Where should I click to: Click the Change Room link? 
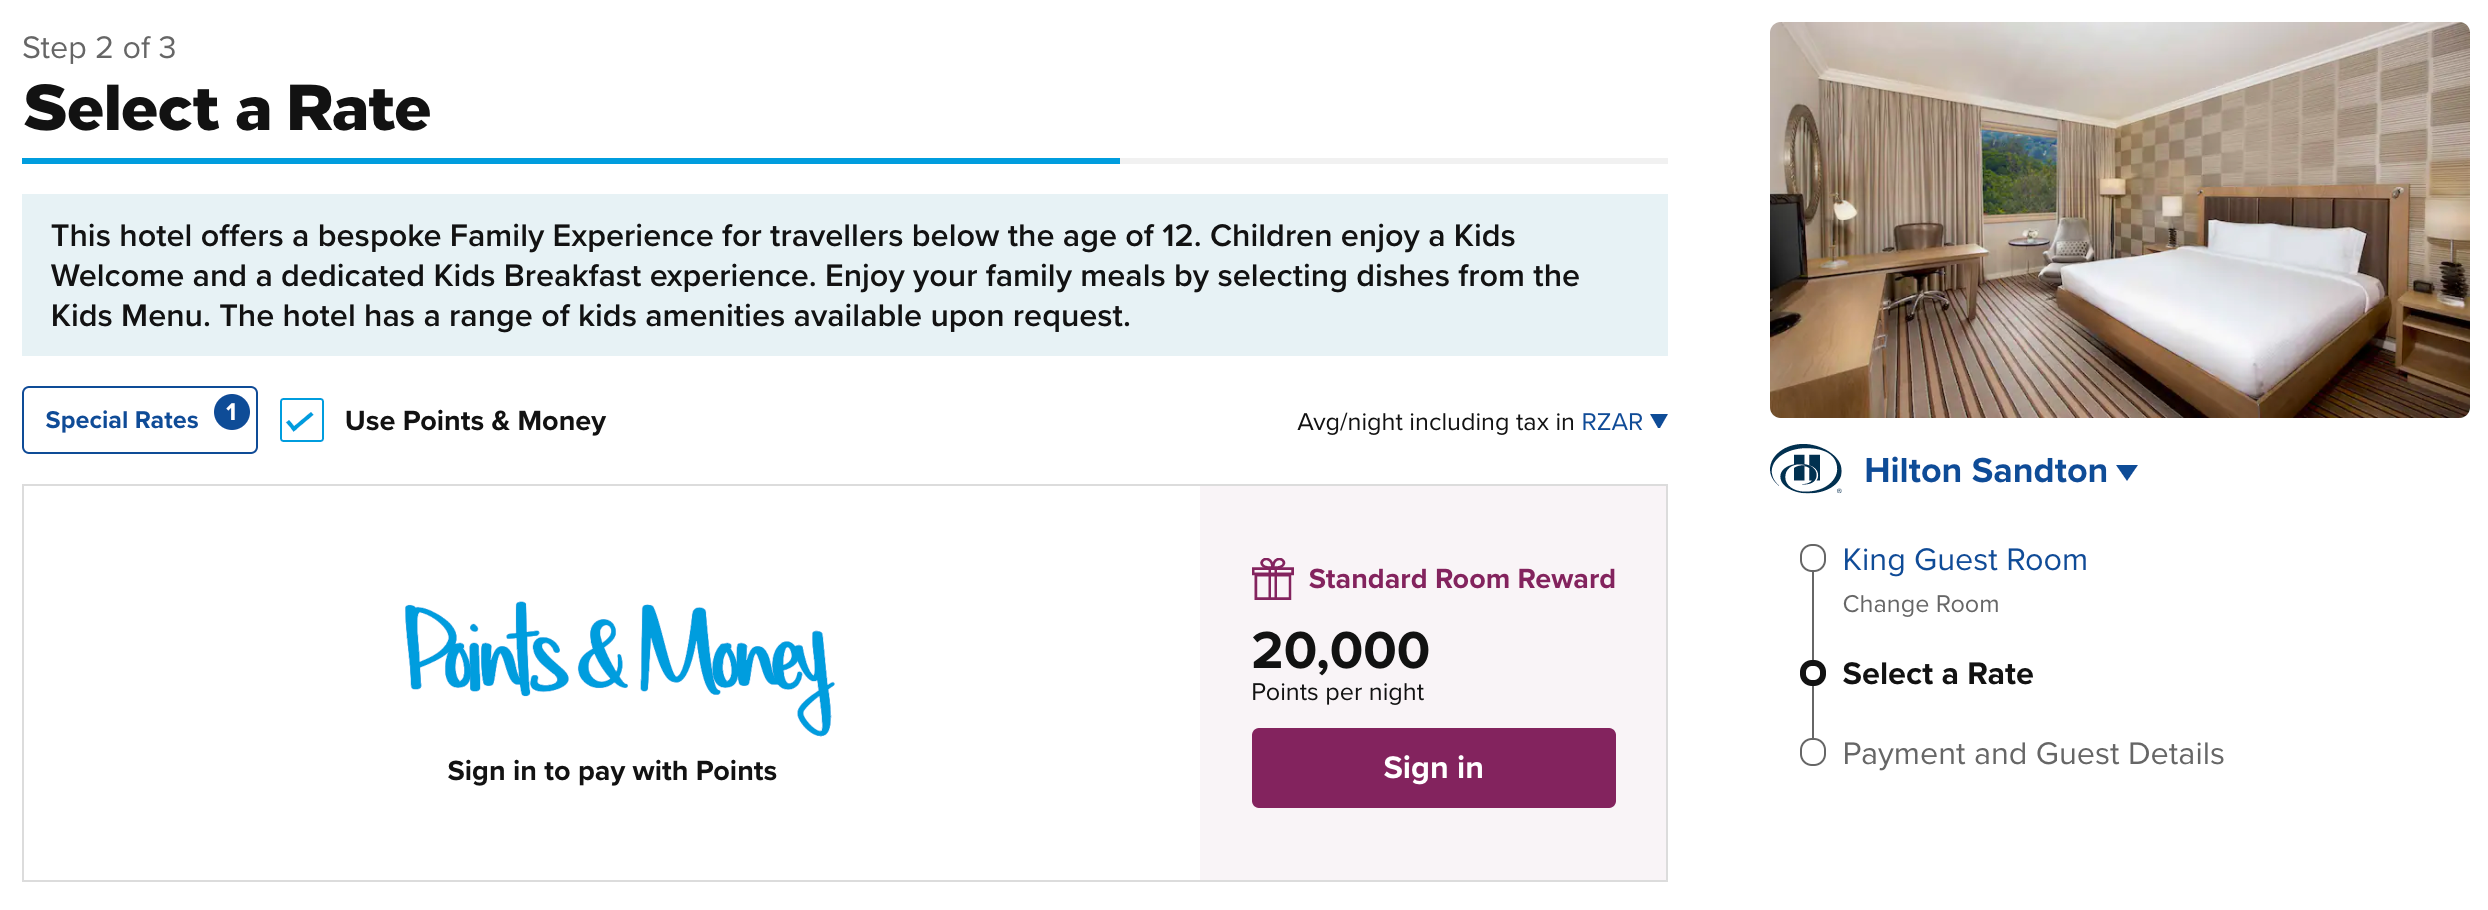[1920, 604]
